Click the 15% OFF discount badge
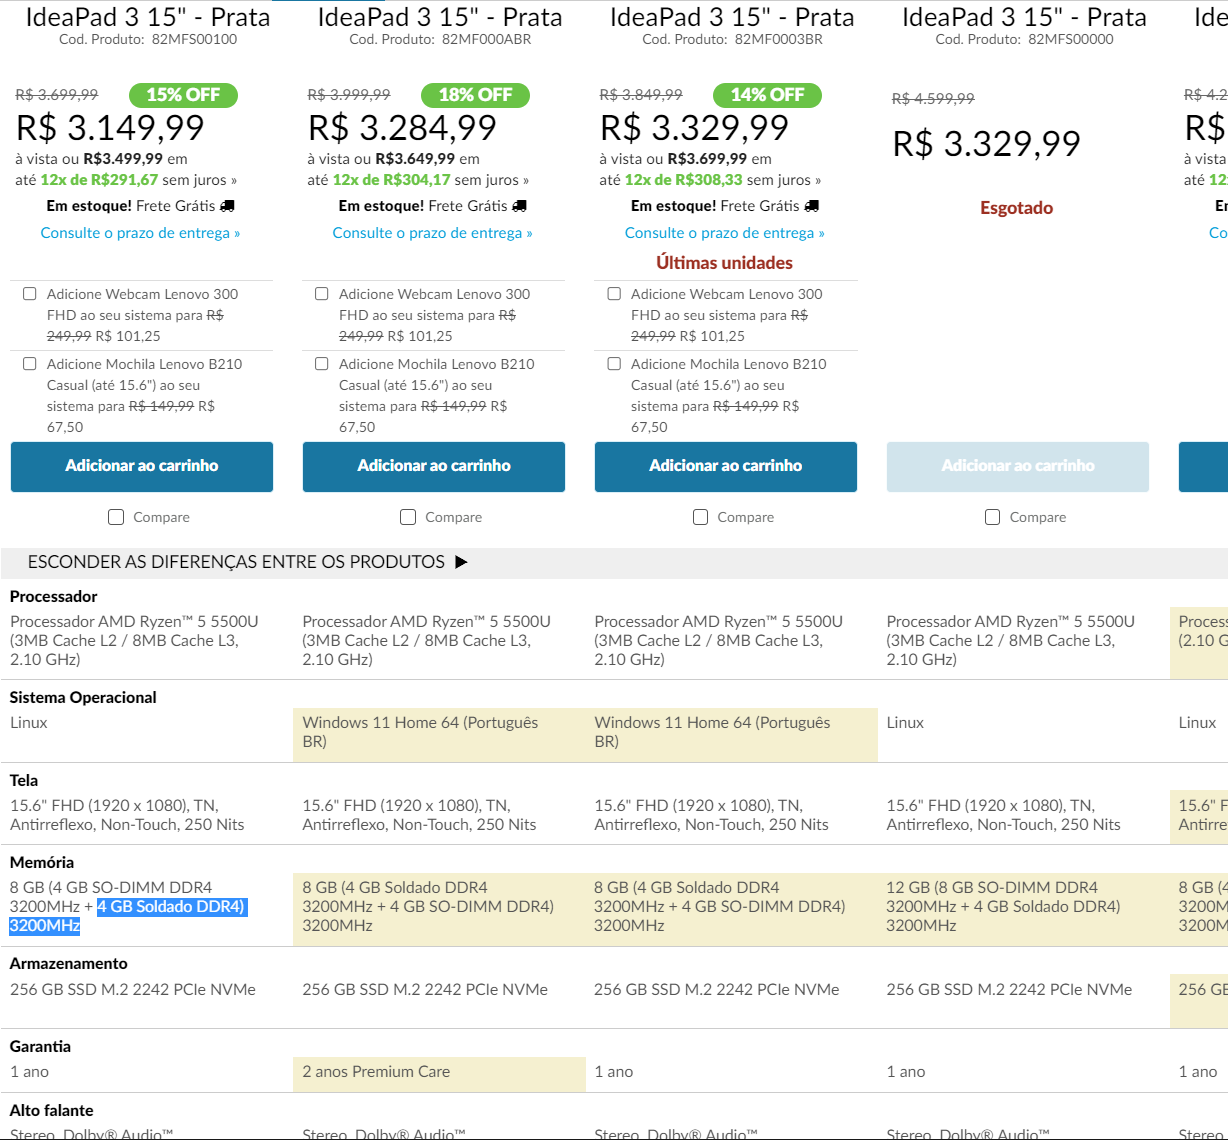 [x=183, y=95]
